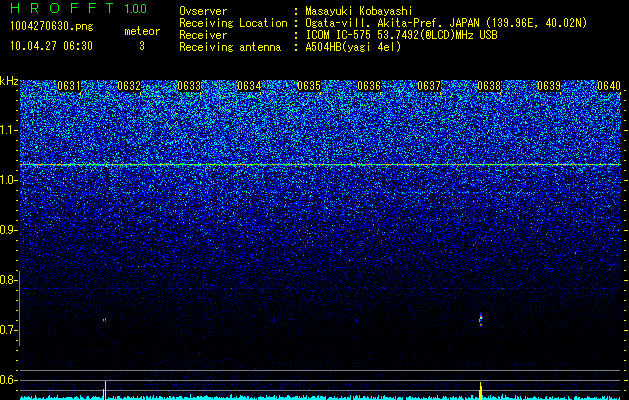Click the Receiving Location label
629x400 pixels.
pyautogui.click(x=233, y=23)
